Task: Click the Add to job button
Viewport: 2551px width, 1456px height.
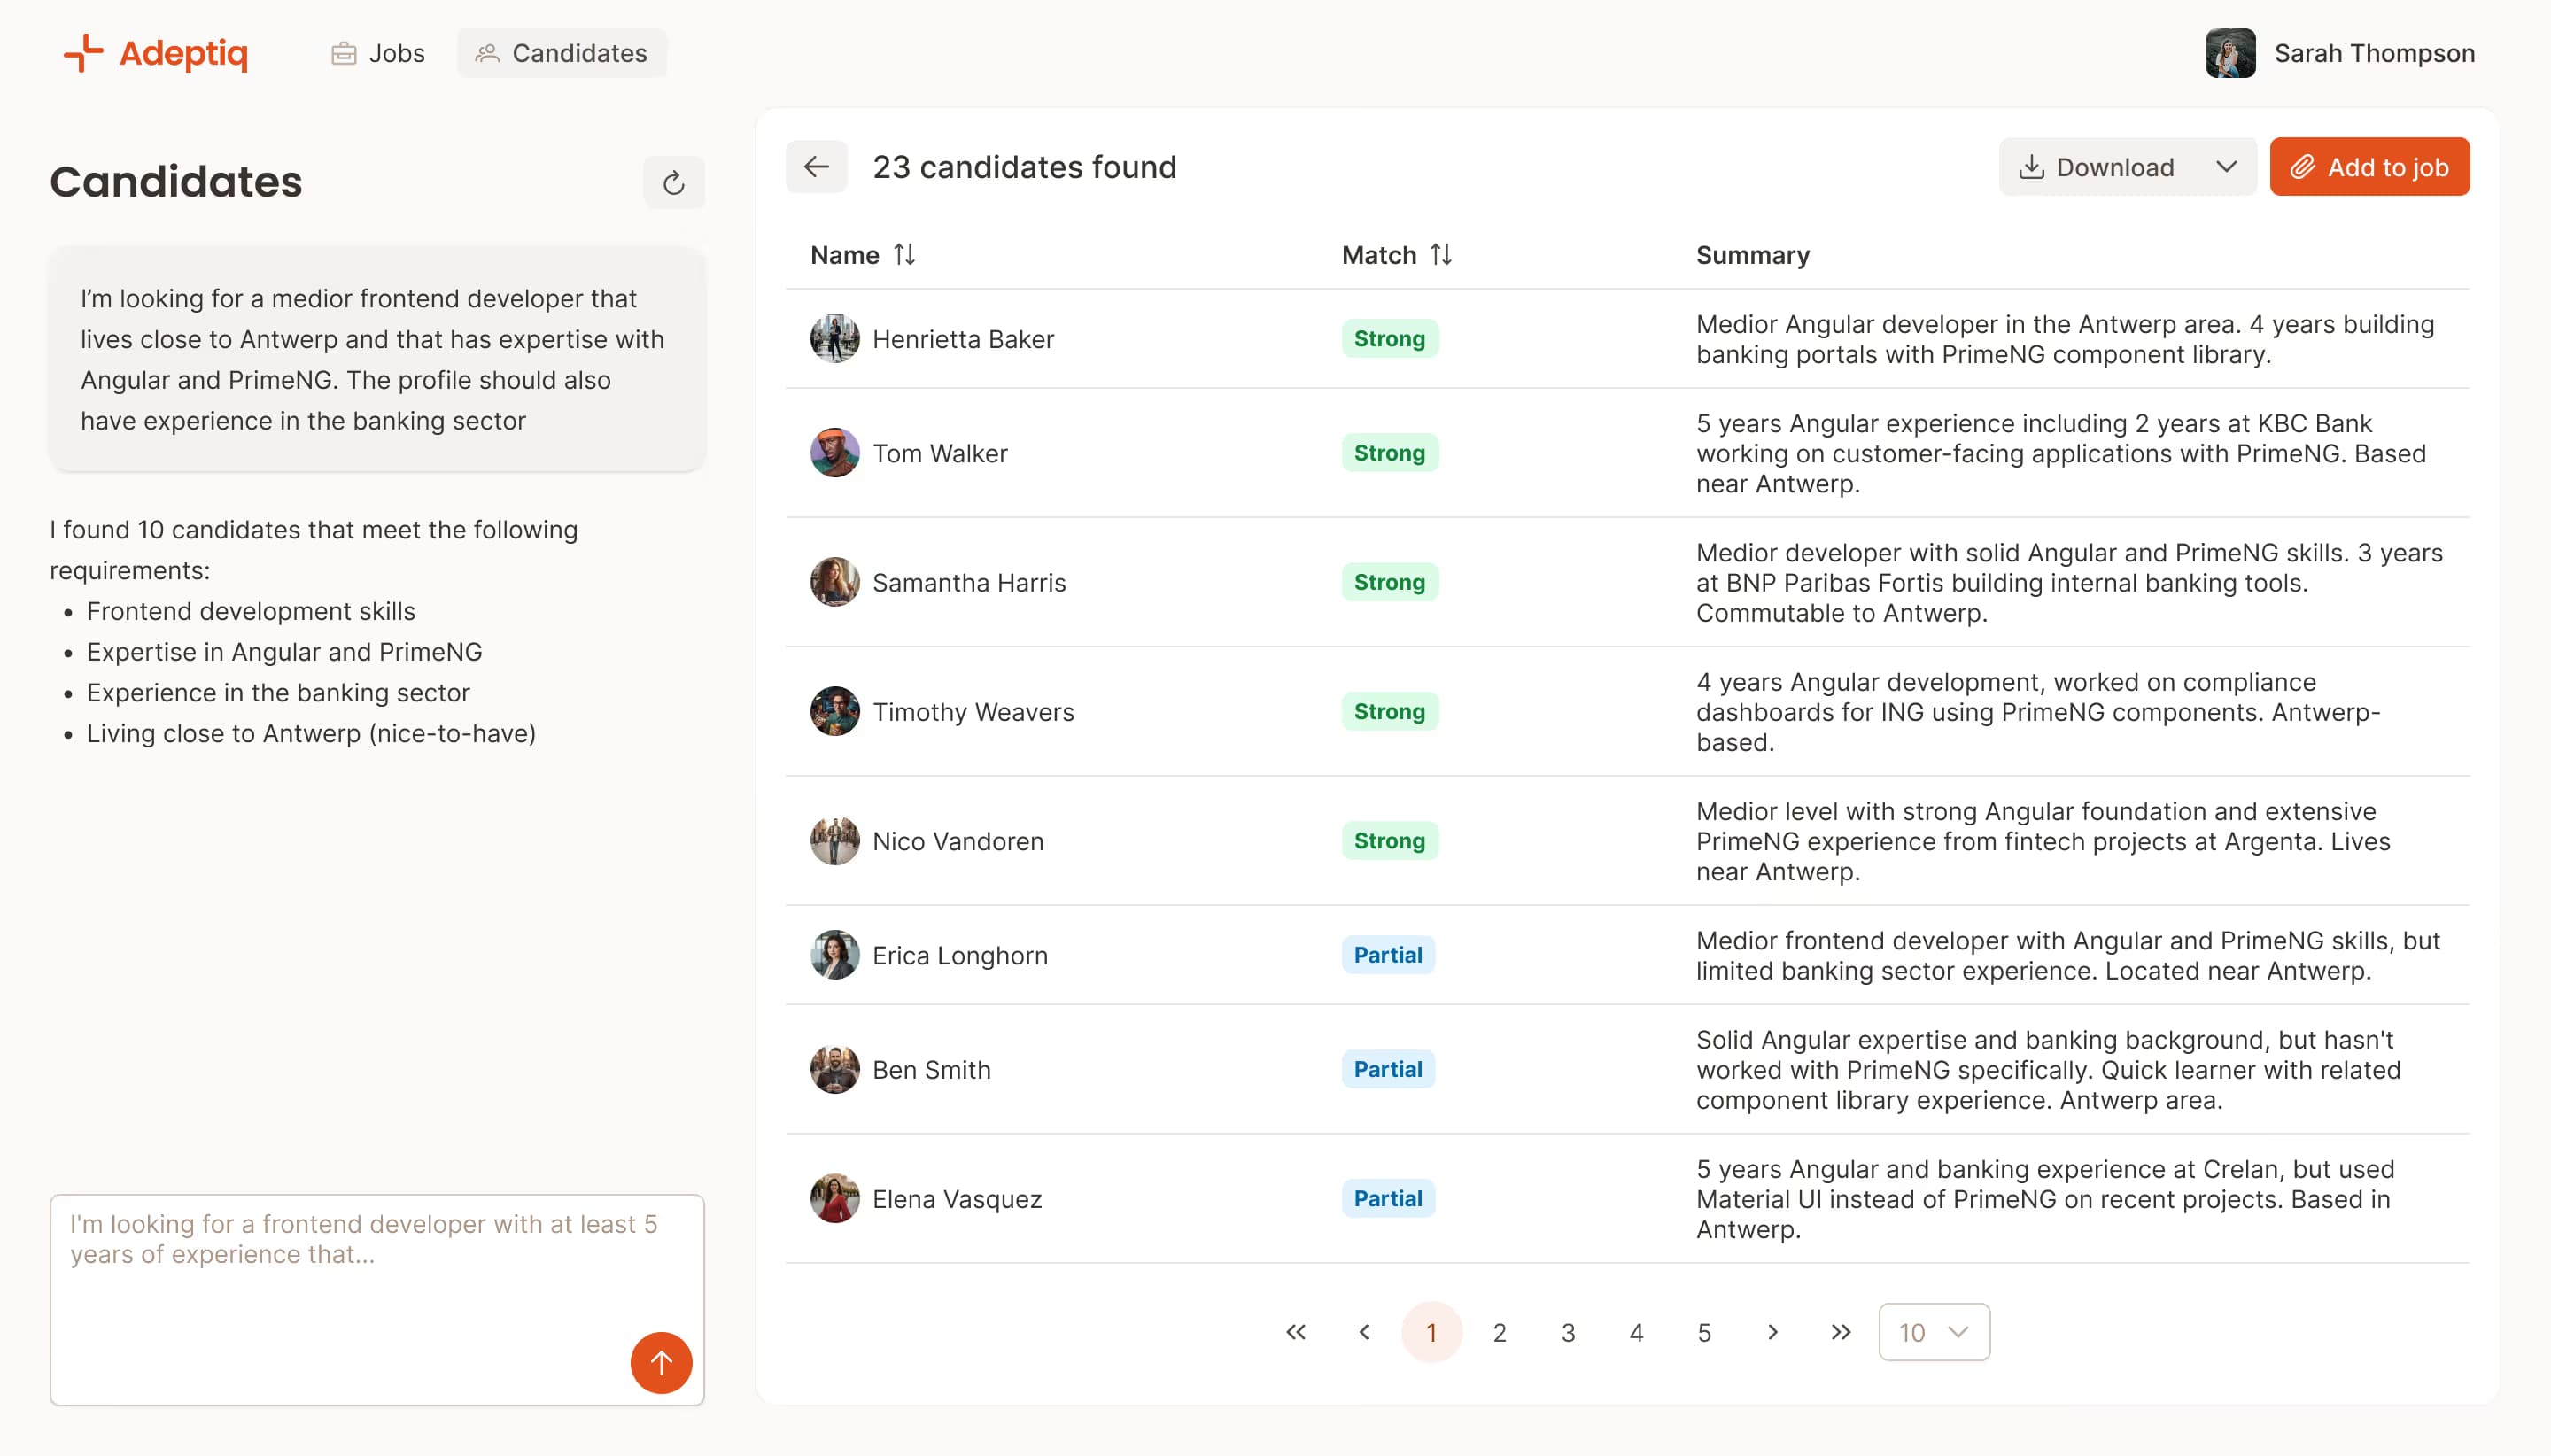Action: [2369, 166]
